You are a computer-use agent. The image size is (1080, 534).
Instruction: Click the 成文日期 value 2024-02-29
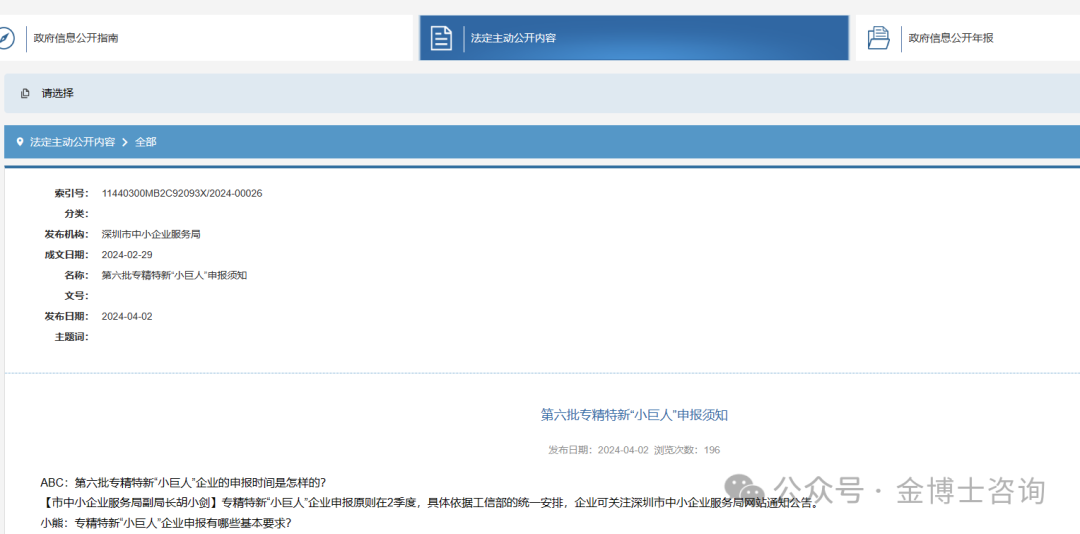click(x=127, y=255)
